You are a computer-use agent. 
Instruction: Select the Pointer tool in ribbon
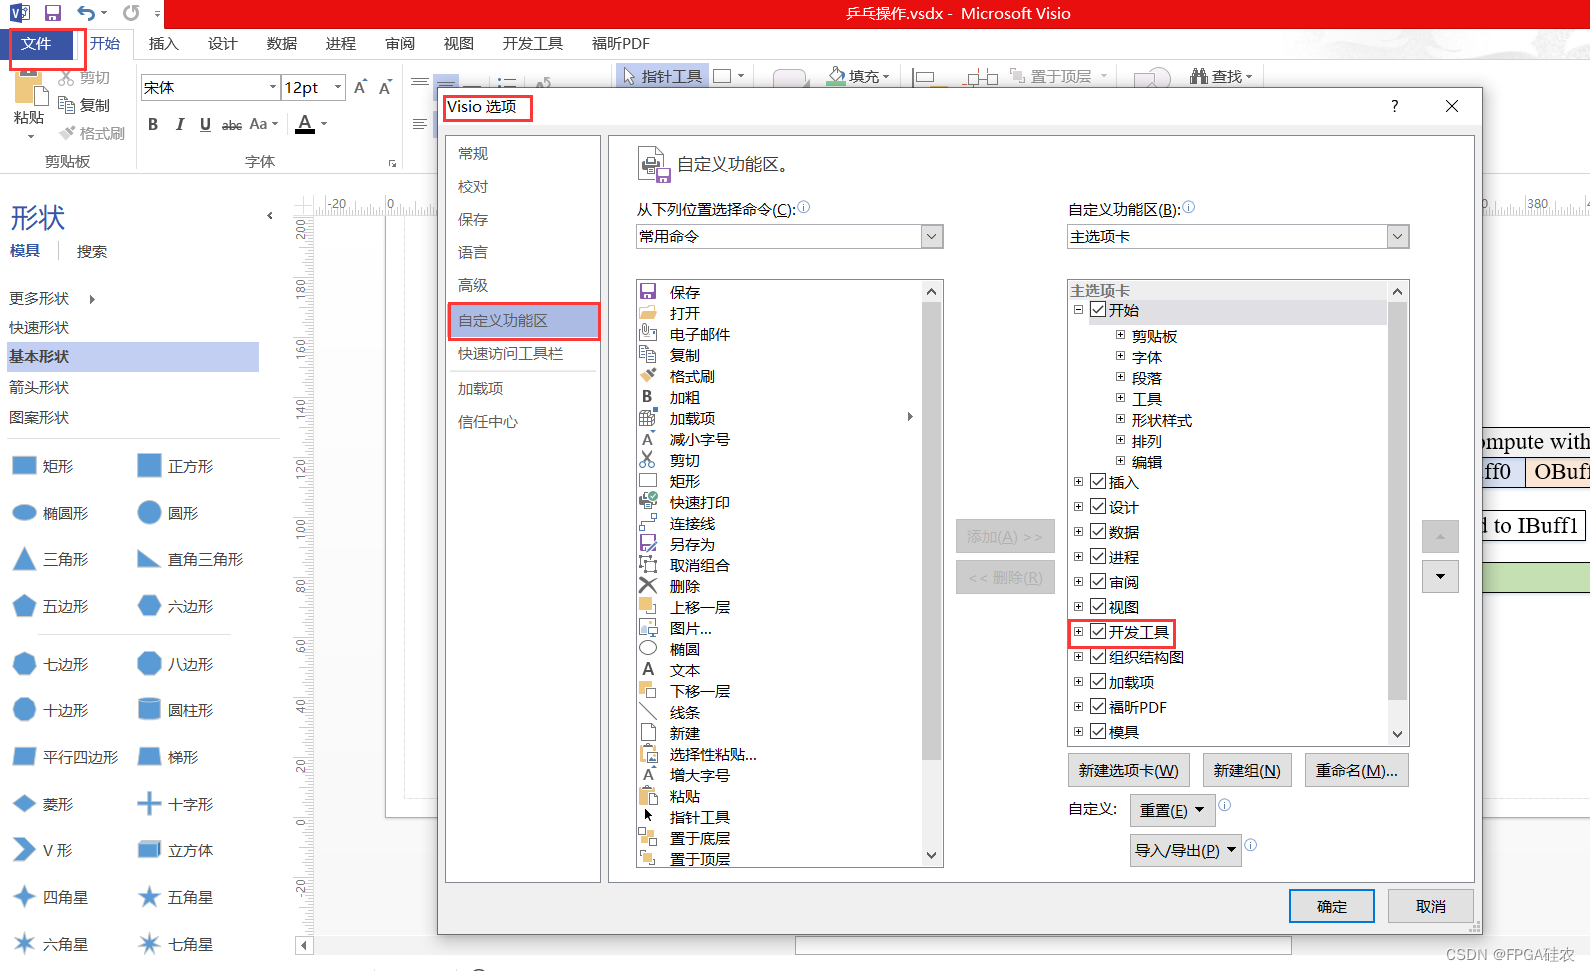[662, 76]
